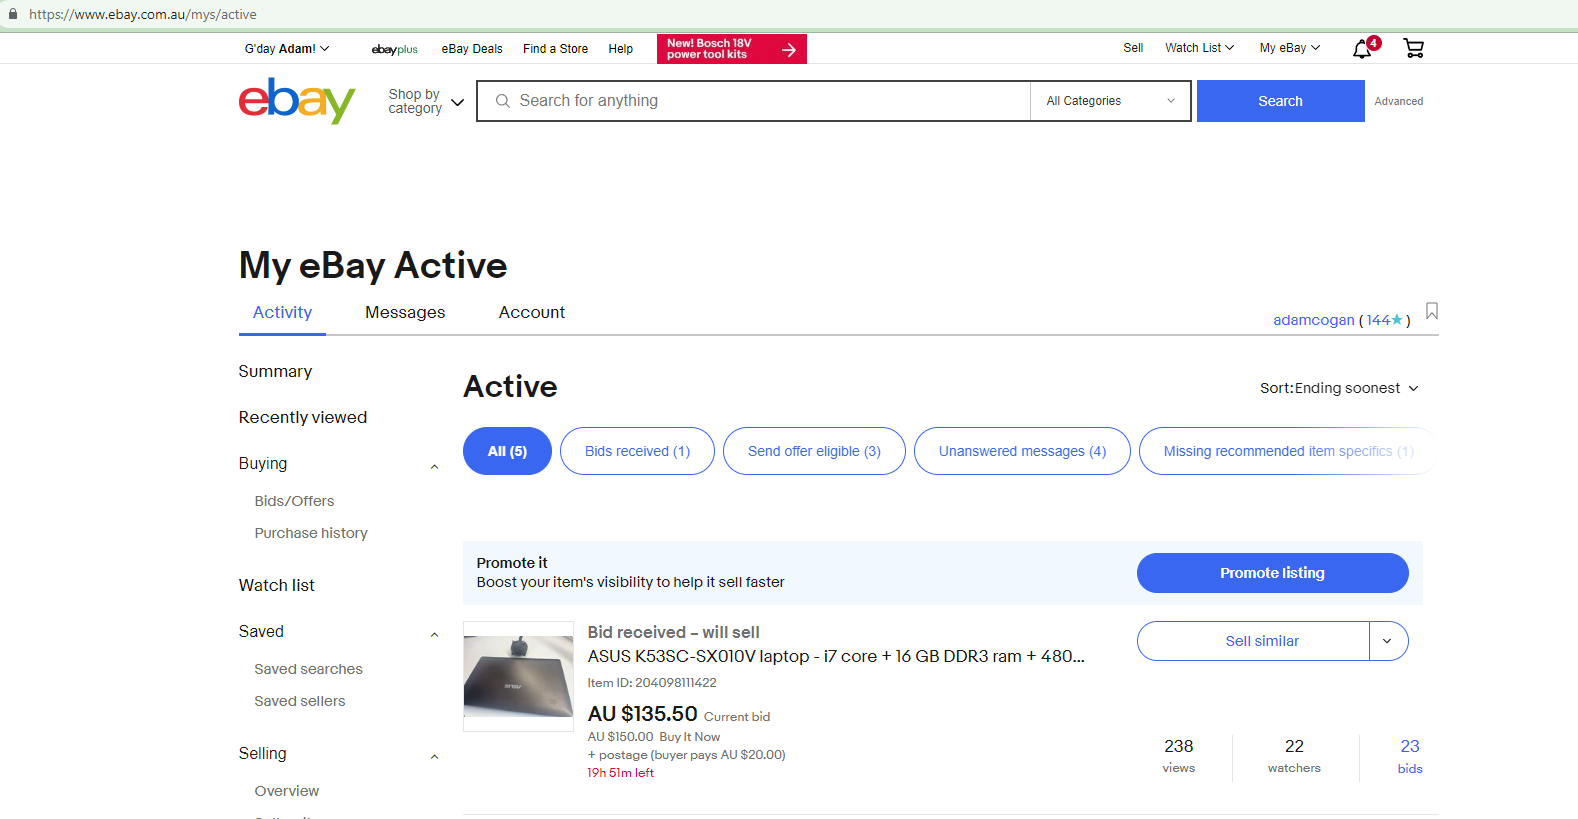Viewport: 1578px width, 819px height.
Task: Collapse the Buying section in sidebar
Action: coord(434,465)
